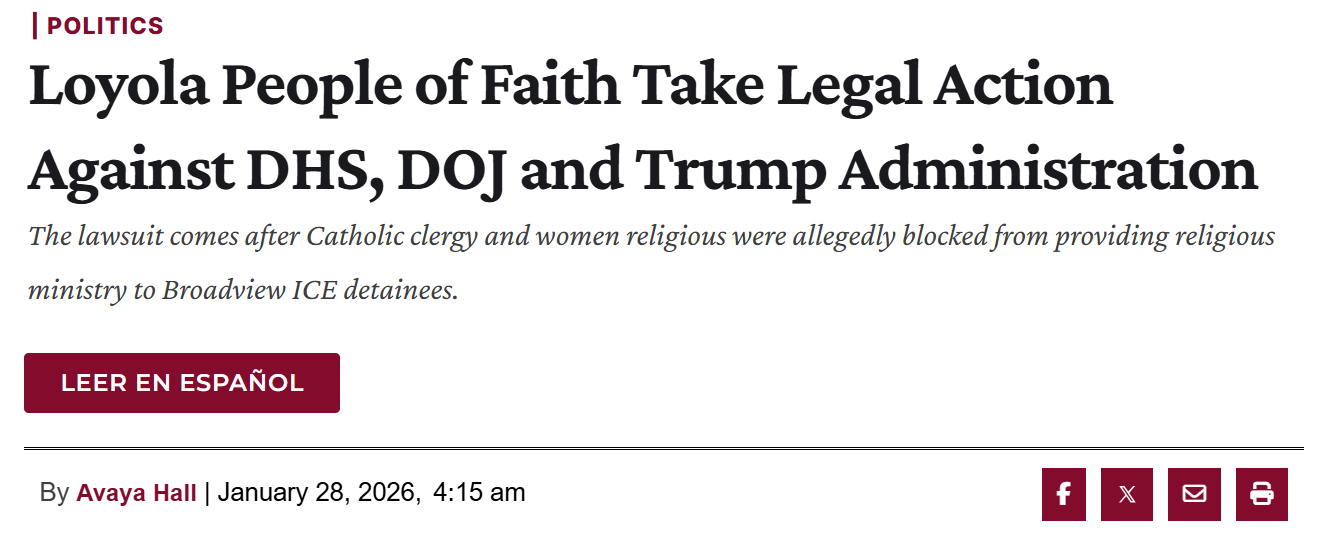Click the maroon bar beside Politics
Viewport: 1323px width, 538px height.
point(35,26)
